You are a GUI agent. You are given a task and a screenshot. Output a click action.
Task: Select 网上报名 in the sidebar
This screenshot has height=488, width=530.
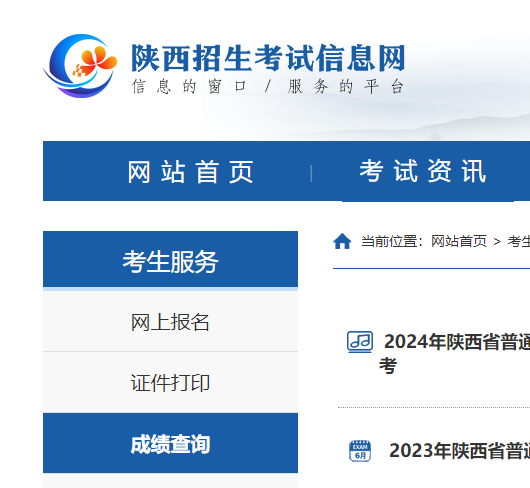point(170,322)
